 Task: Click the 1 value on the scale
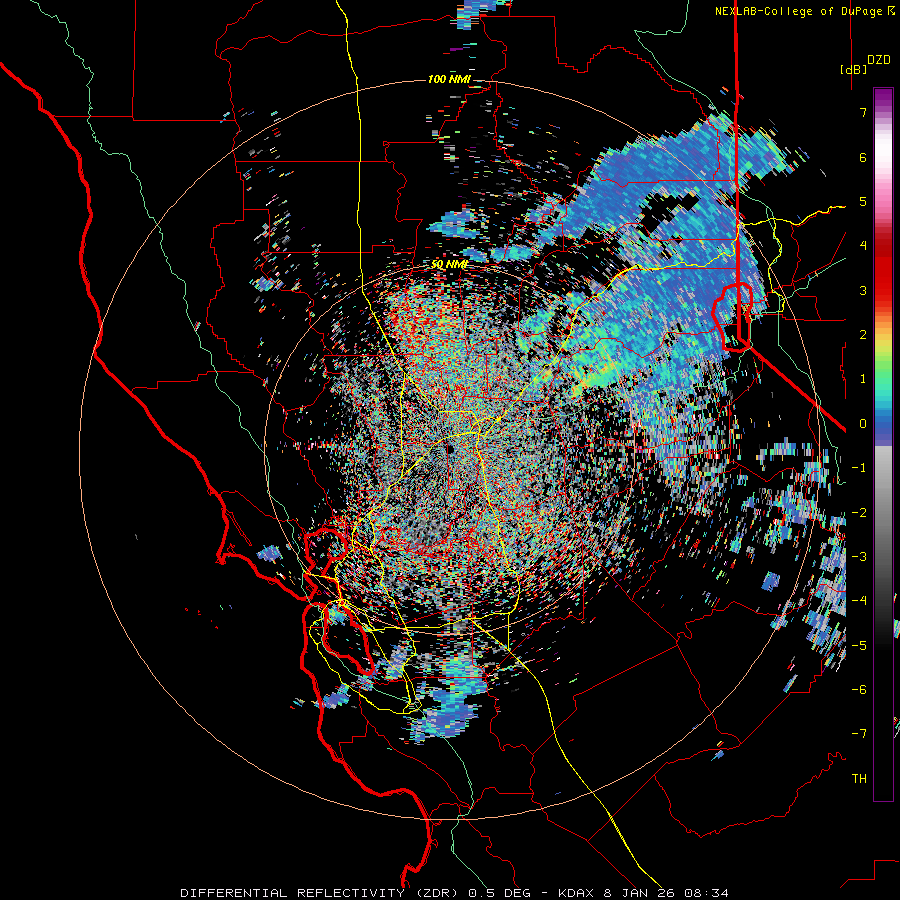click(x=863, y=379)
